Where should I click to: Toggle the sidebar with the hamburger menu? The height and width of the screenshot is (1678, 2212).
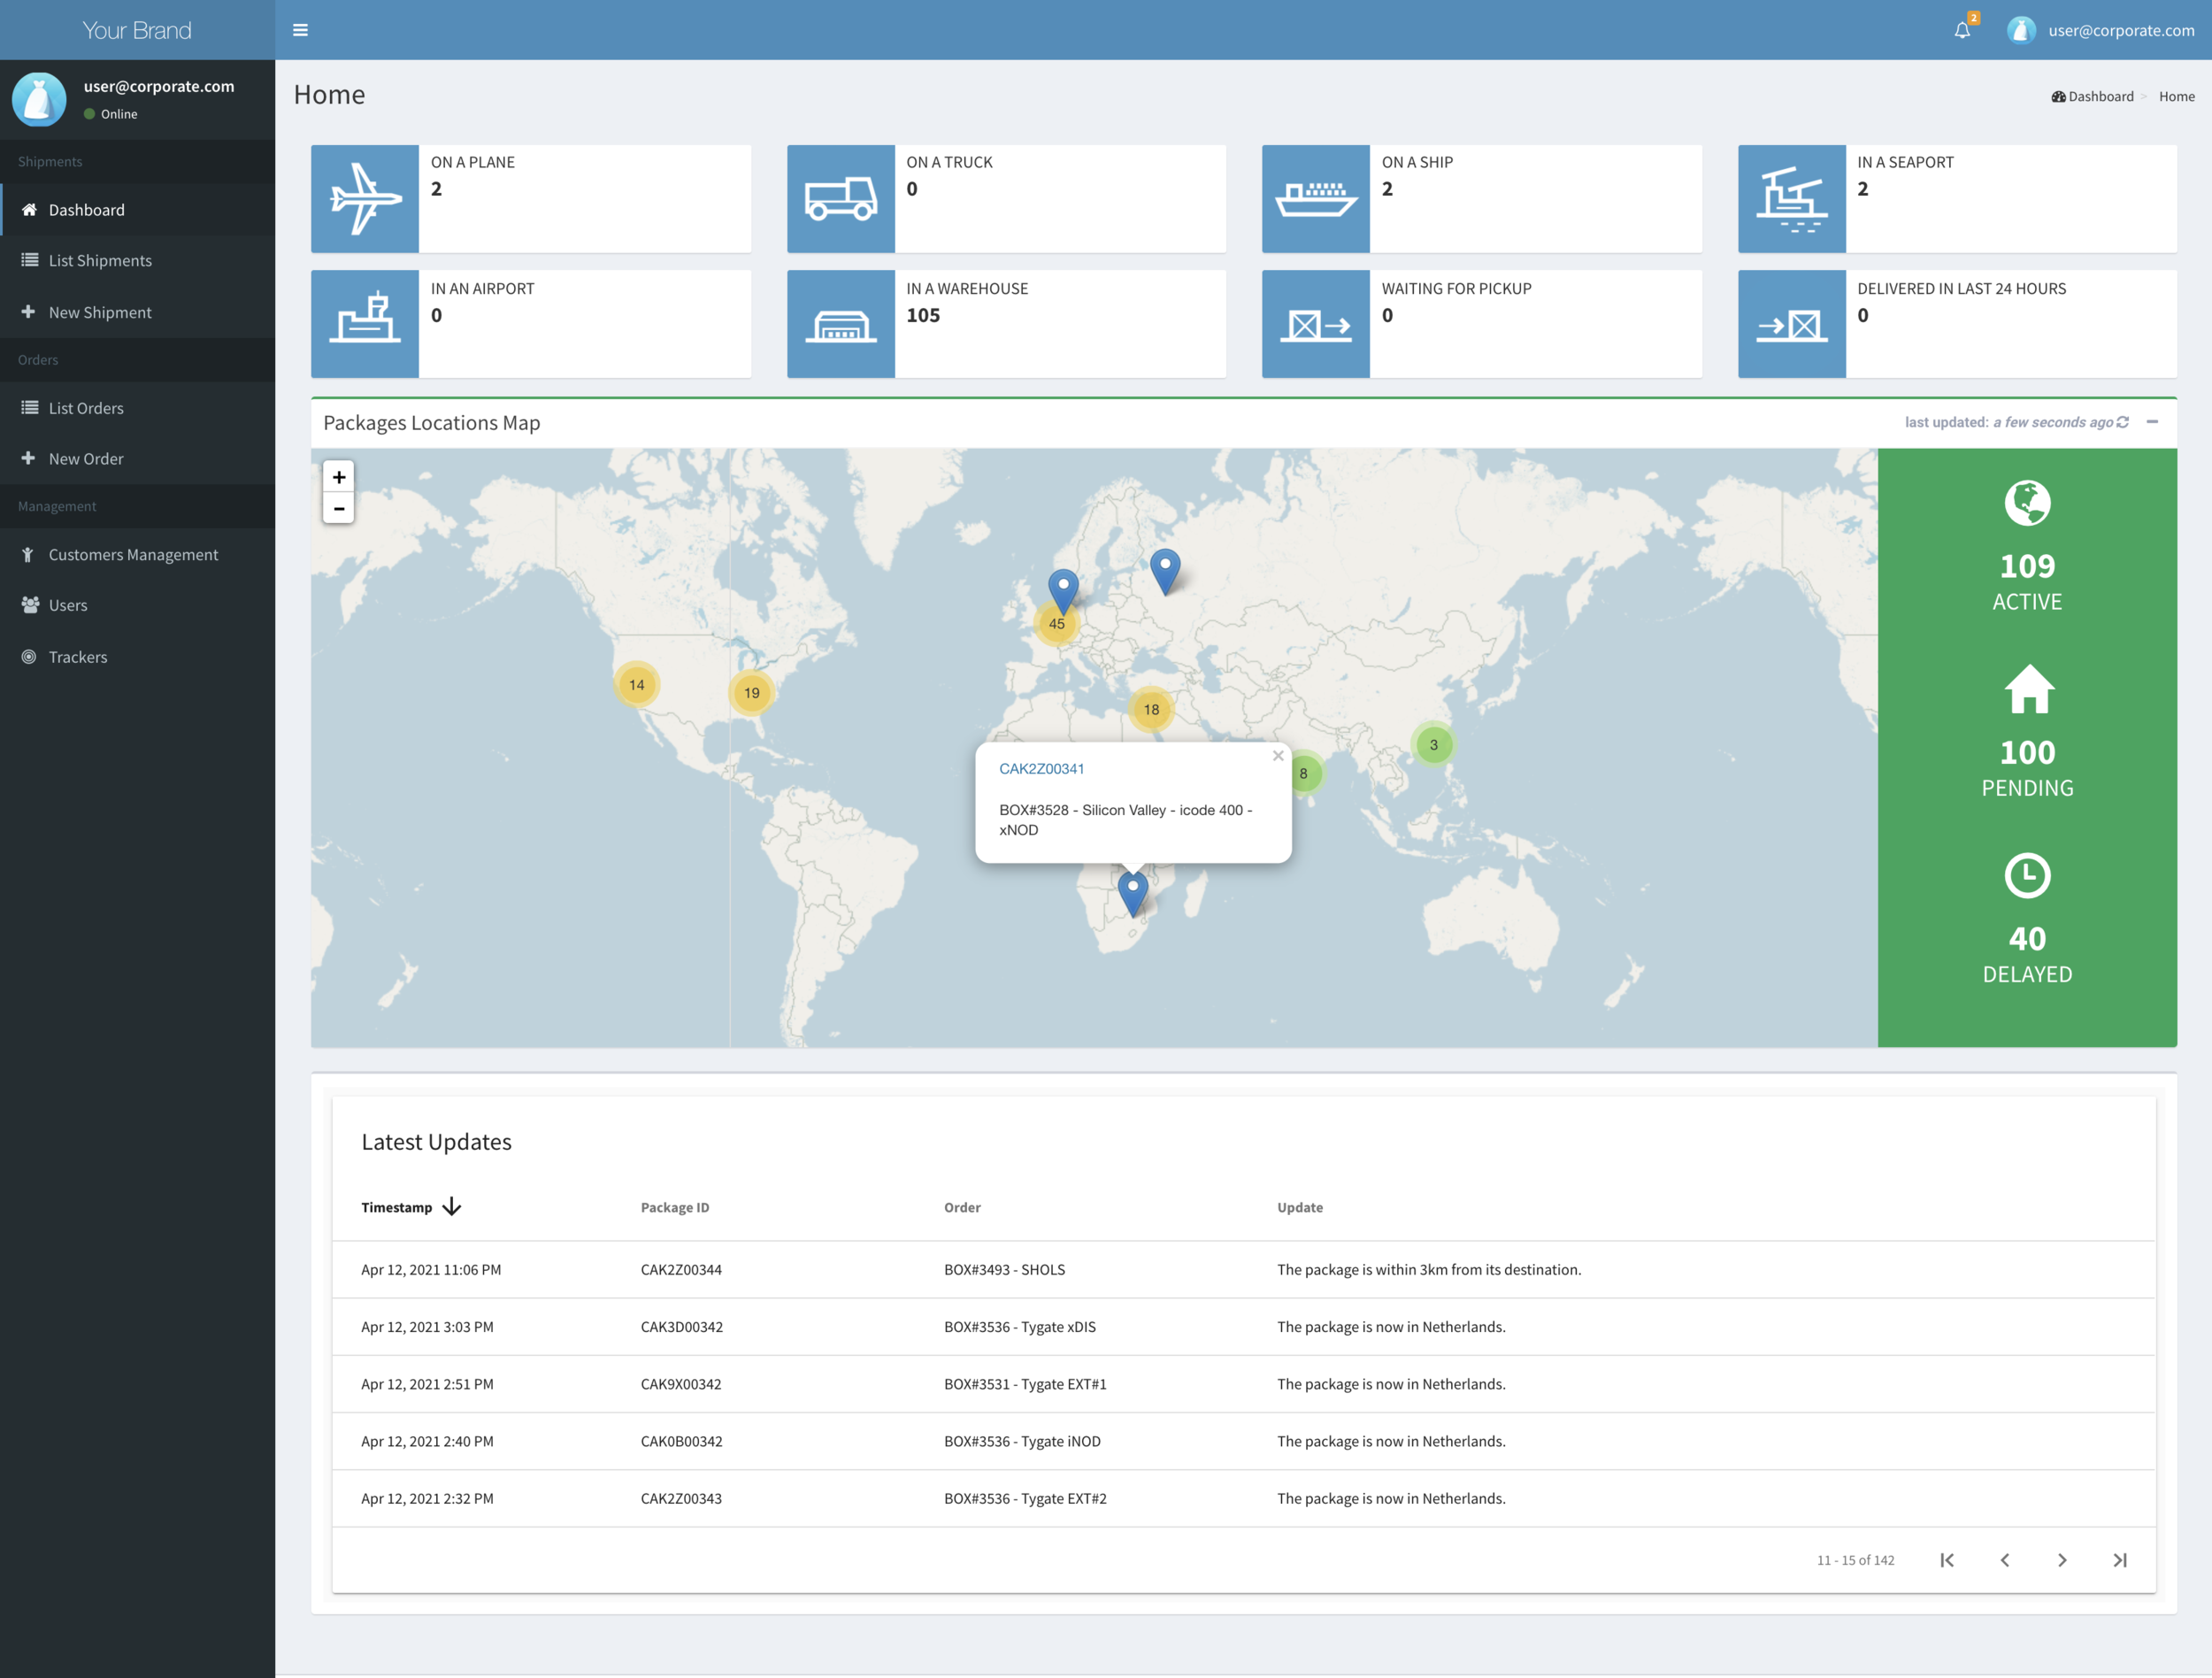click(x=301, y=30)
